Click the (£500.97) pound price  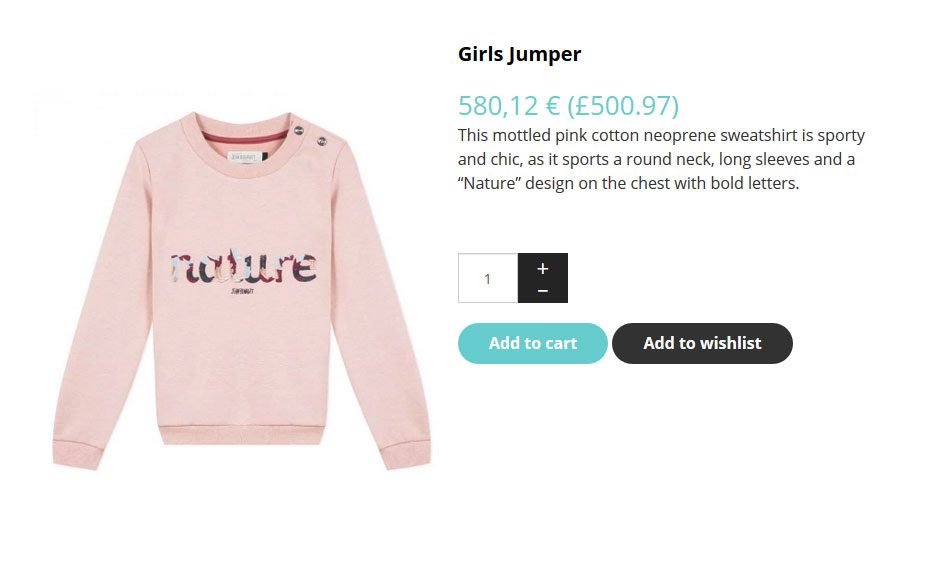click(x=623, y=106)
